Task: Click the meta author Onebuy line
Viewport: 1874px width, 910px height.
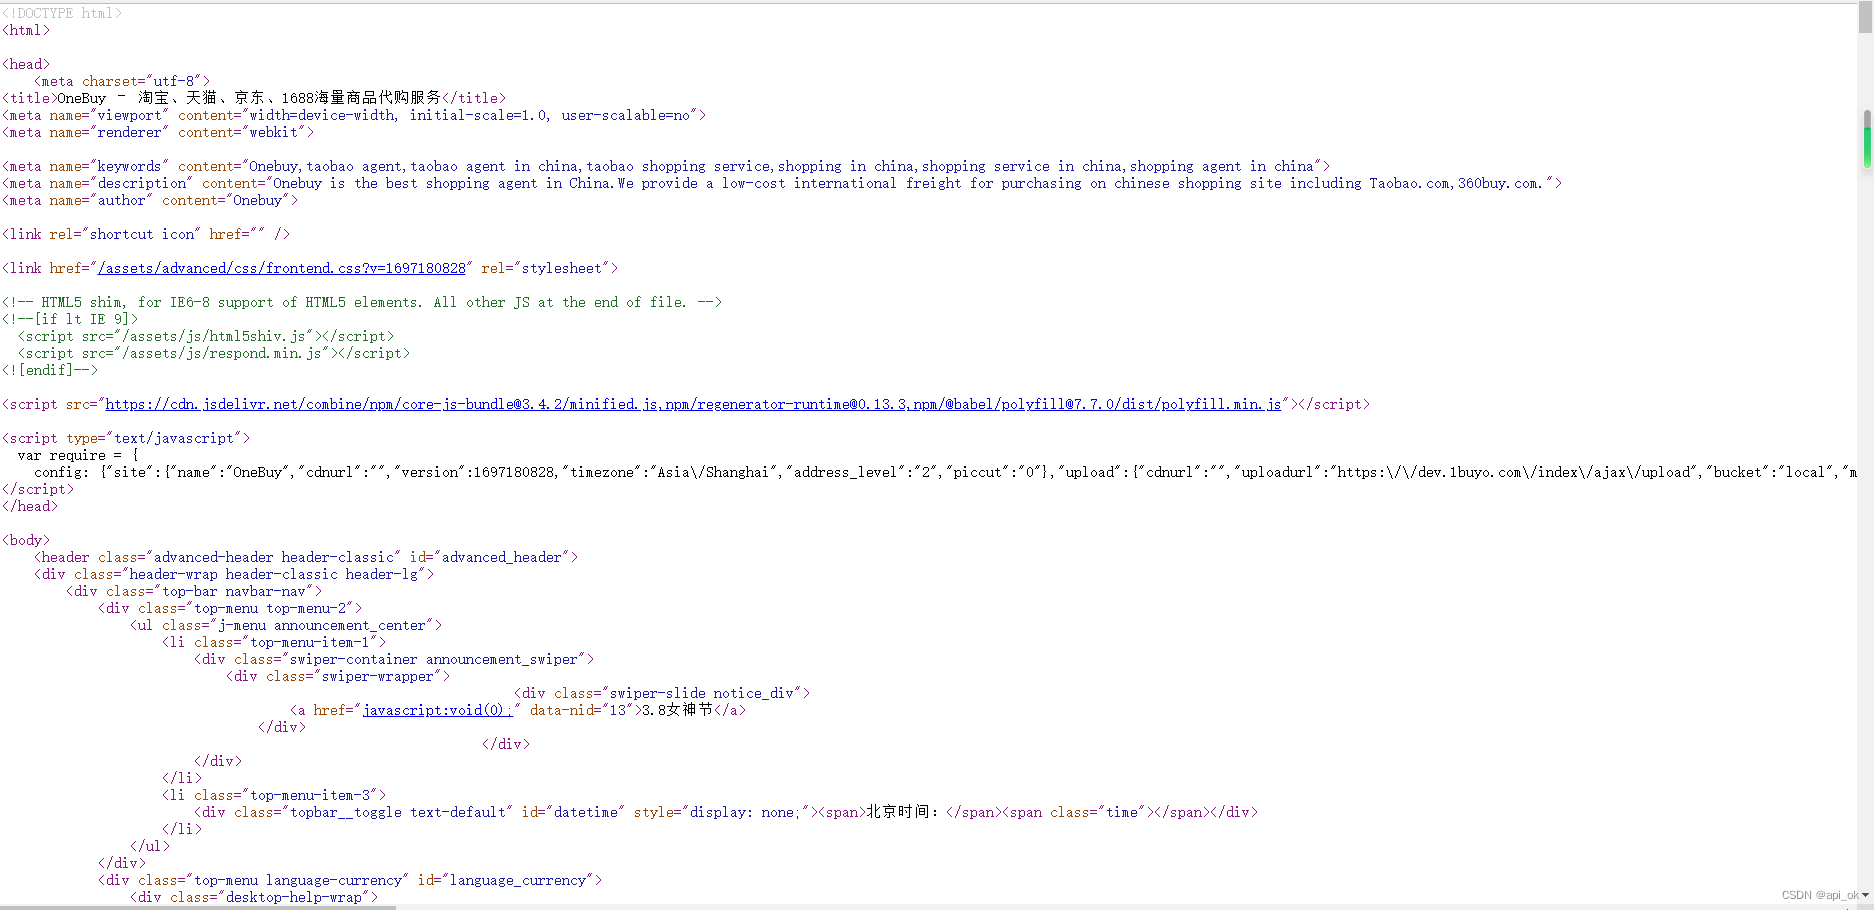Action: [150, 200]
